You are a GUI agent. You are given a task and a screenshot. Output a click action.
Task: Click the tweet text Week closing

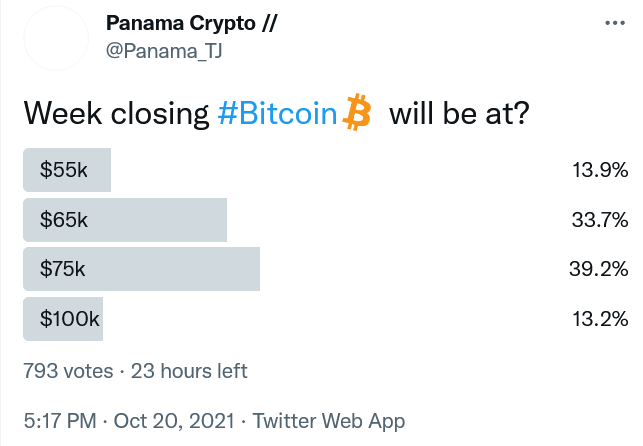click(x=116, y=114)
